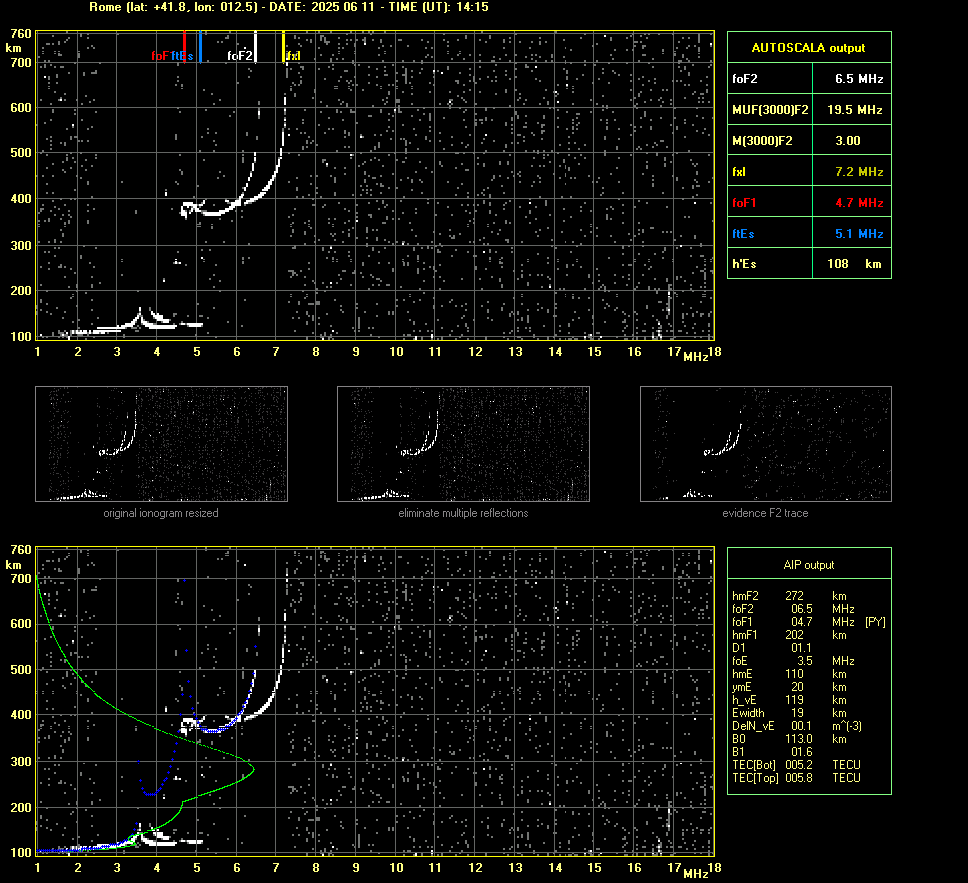
Task: Click the 'hmF2' row value '272'
Action: (x=795, y=596)
